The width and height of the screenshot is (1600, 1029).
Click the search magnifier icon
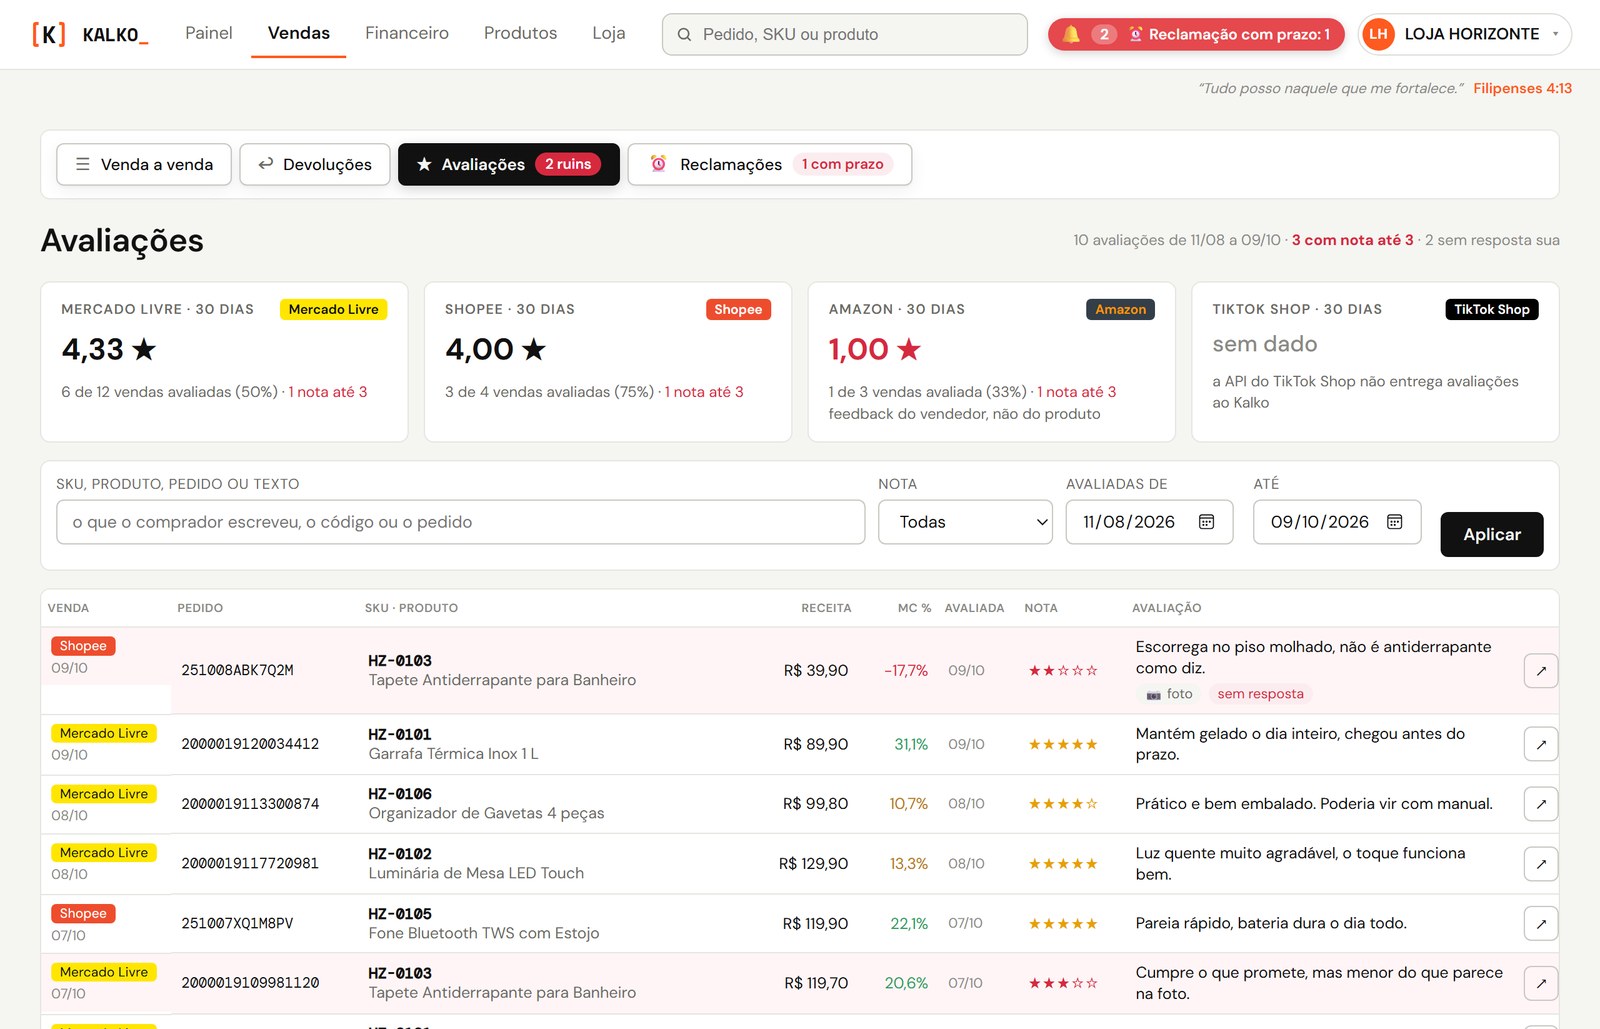click(685, 35)
